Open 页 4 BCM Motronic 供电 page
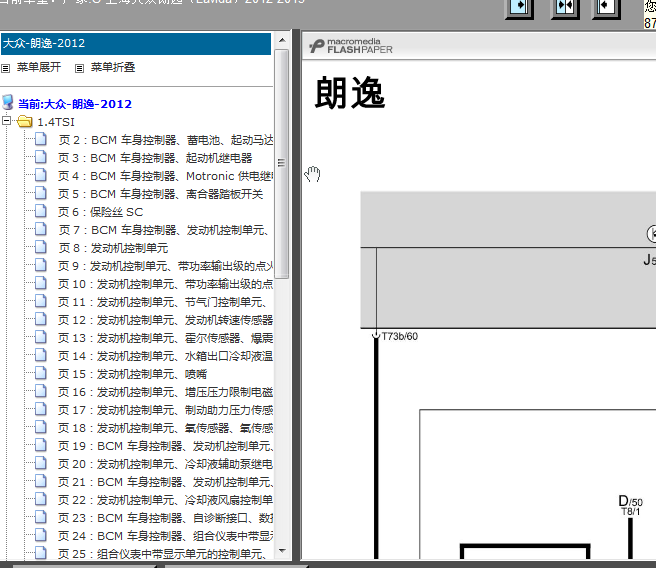656x568 pixels. (166, 176)
